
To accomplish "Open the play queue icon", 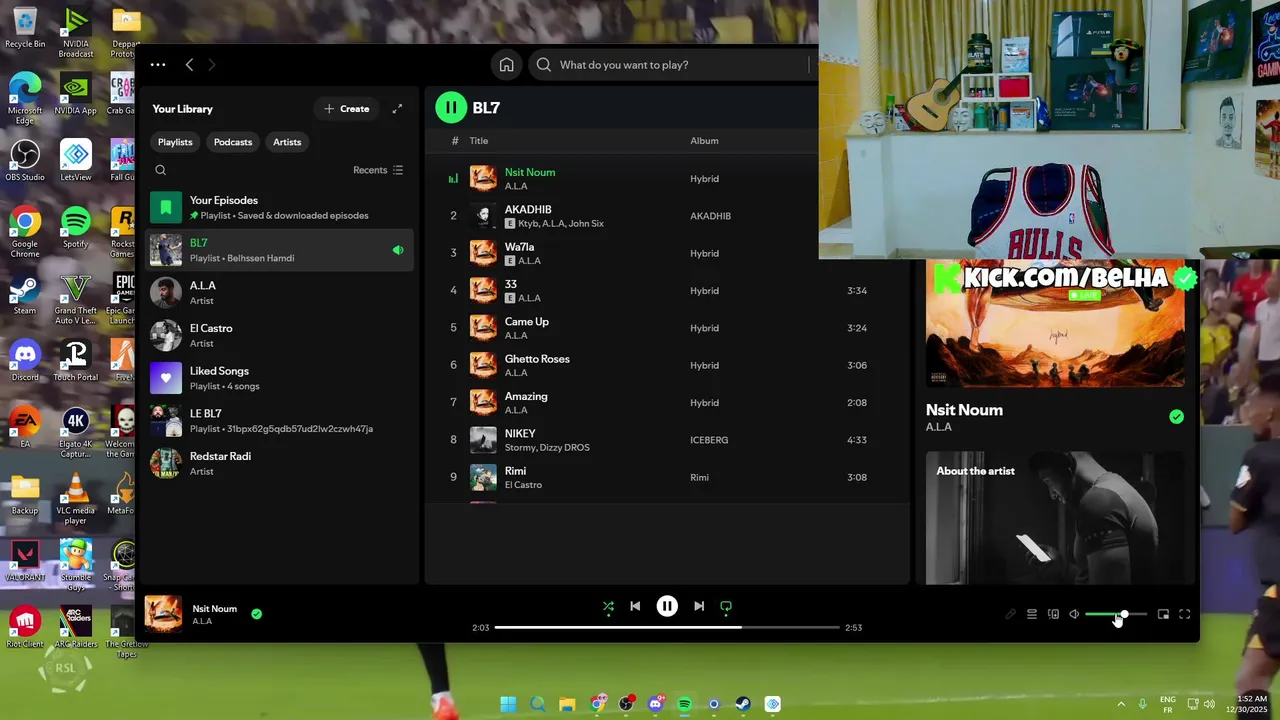I will click(1032, 614).
